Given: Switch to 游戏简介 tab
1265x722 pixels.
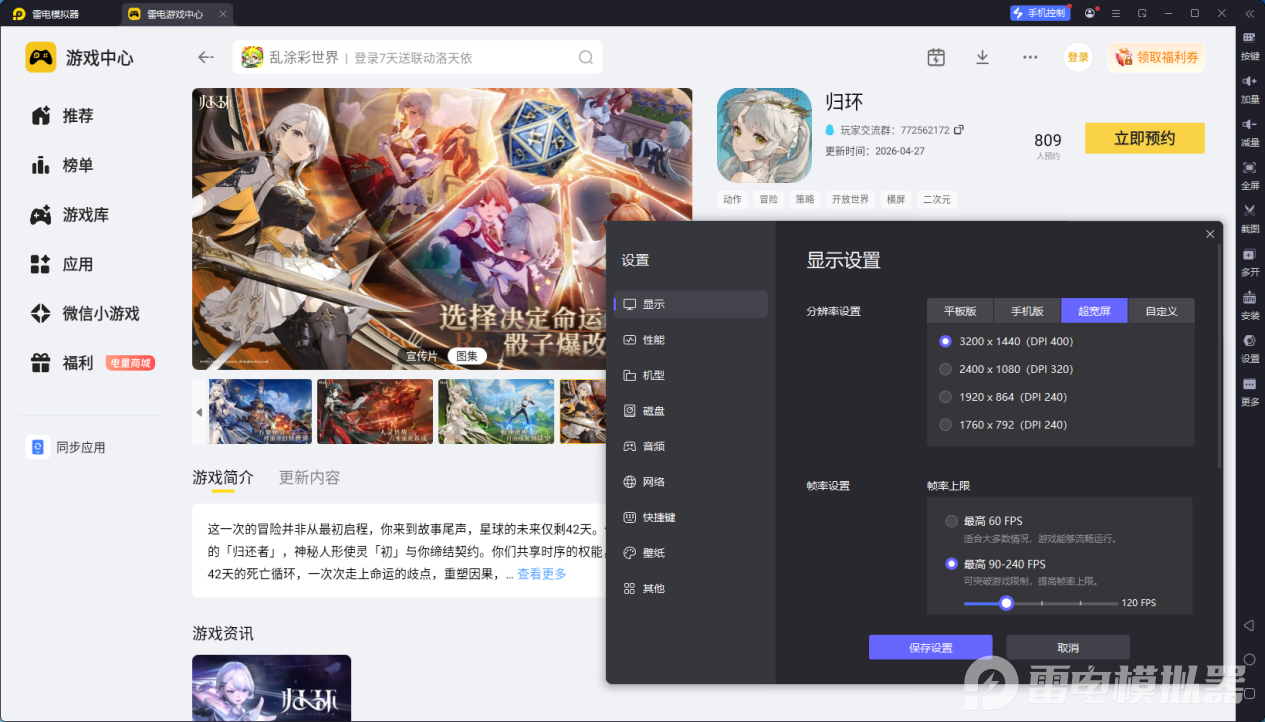Looking at the screenshot, I should (x=223, y=477).
